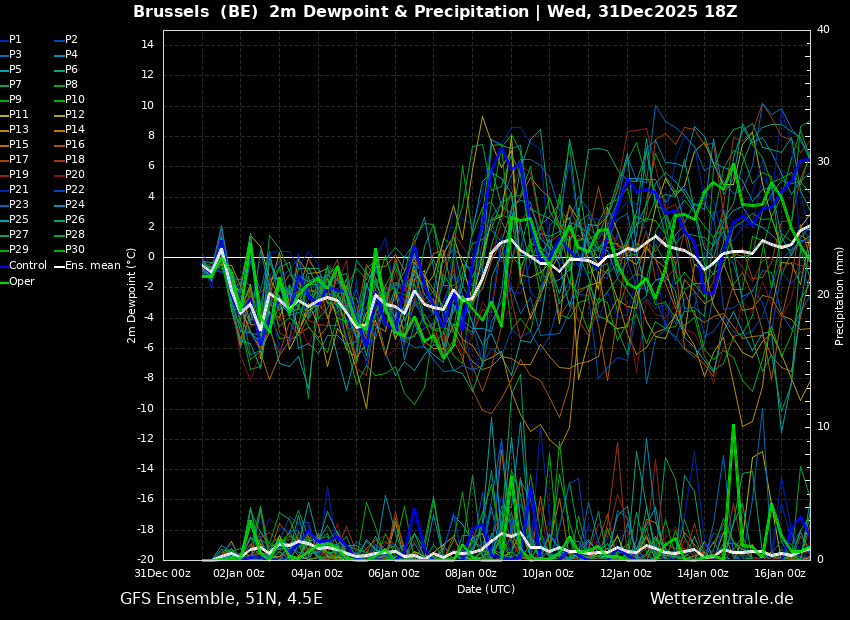850x620 pixels.
Task: Pick the P17 legend label
Action: click(18, 159)
